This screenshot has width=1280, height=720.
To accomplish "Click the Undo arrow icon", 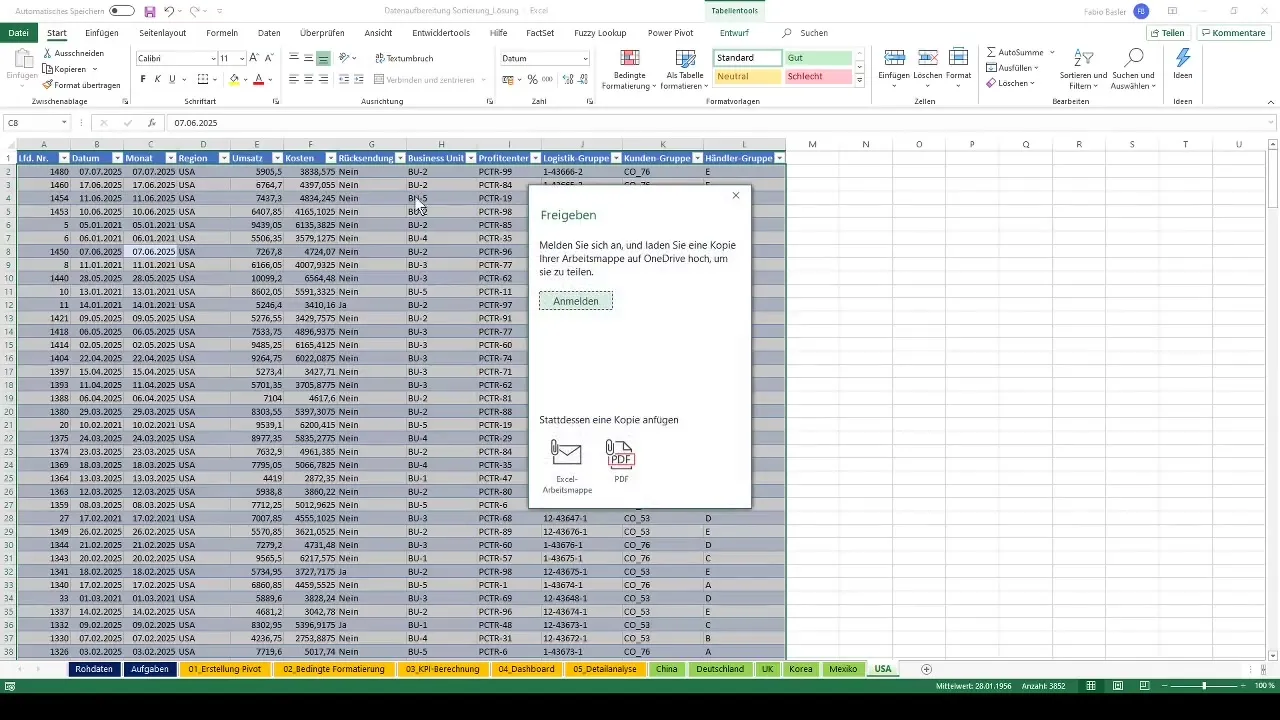I will [171, 11].
